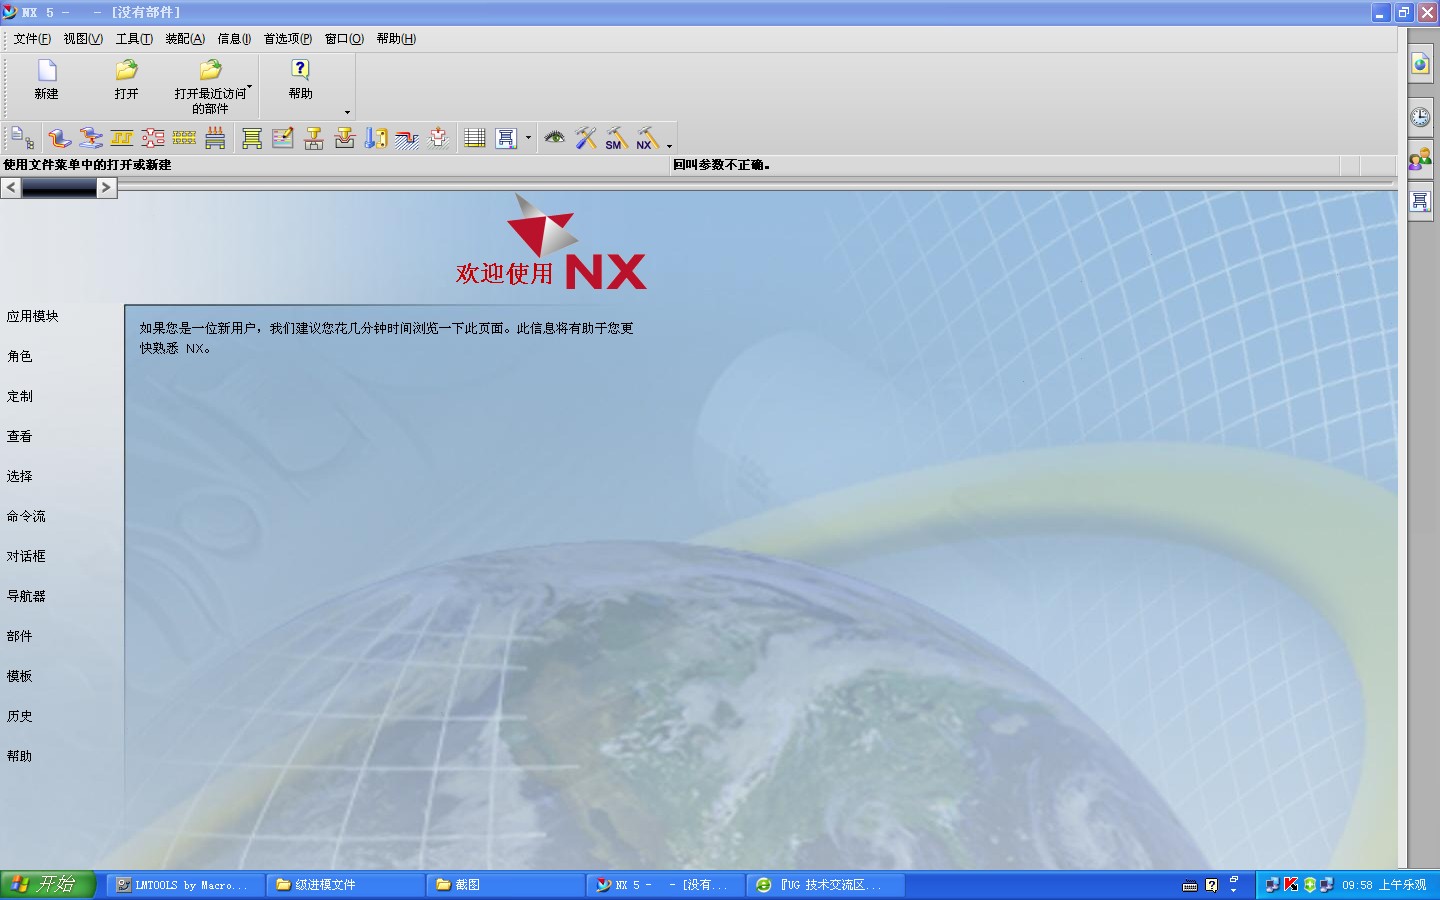Click the colored table with pencil icon

pos(283,138)
